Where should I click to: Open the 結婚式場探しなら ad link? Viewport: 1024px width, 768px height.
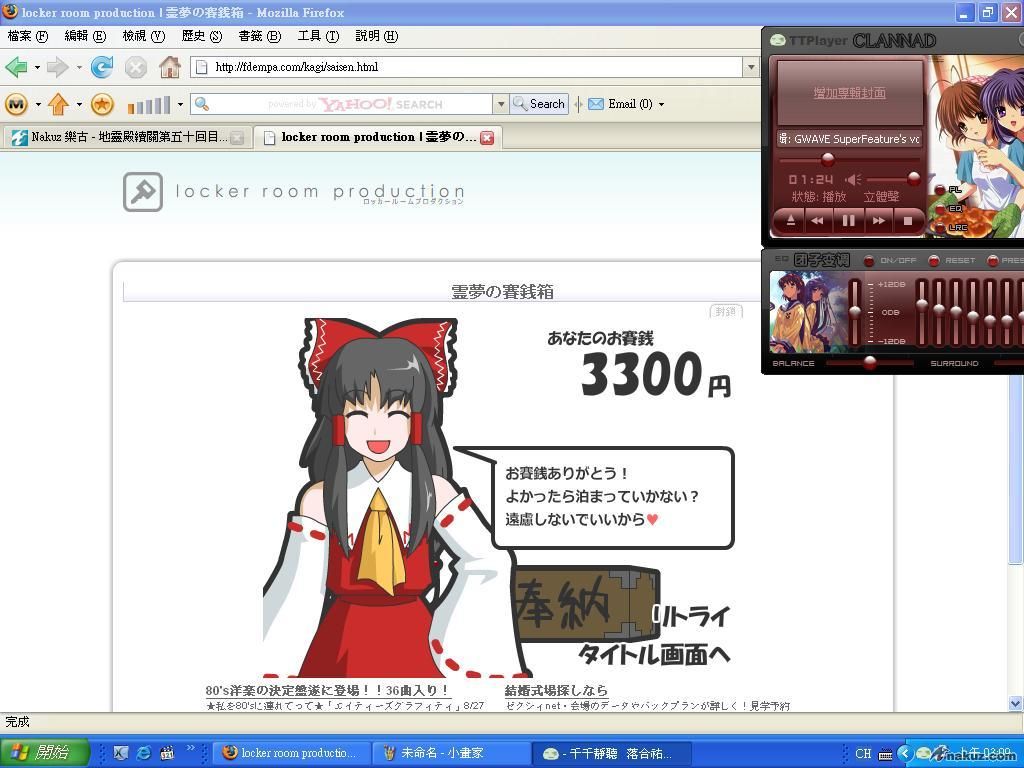pos(556,690)
